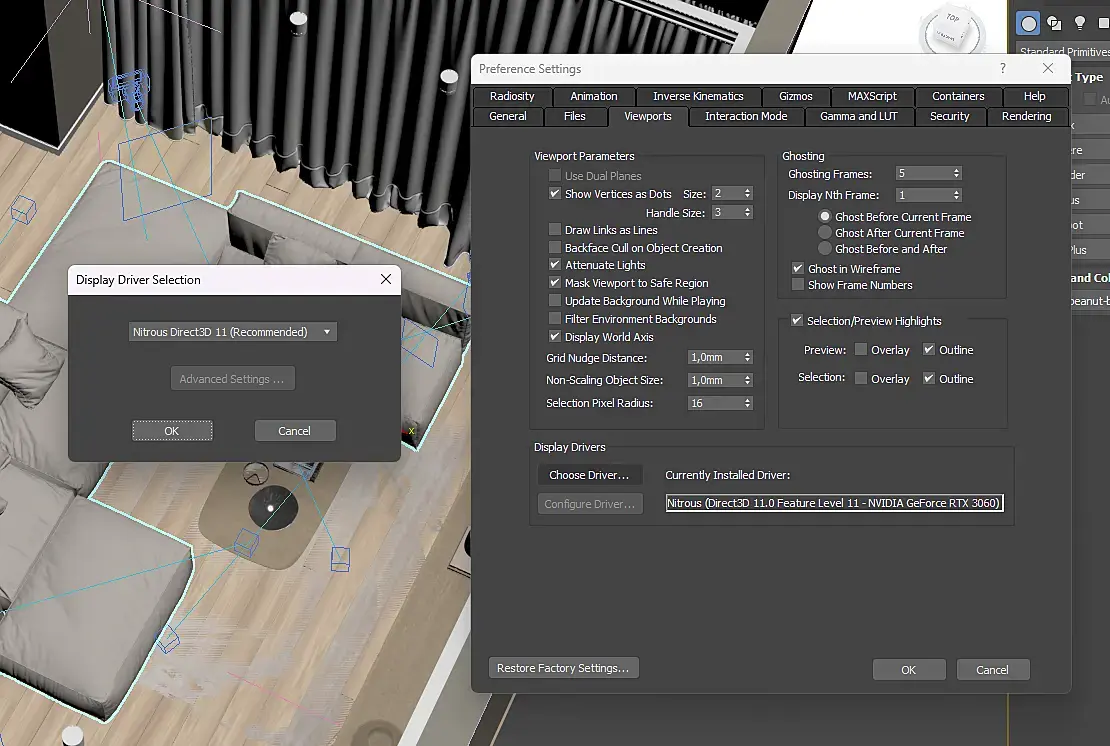This screenshot has height=746, width=1110.
Task: Click the Choose Driver button
Action: 589,475
